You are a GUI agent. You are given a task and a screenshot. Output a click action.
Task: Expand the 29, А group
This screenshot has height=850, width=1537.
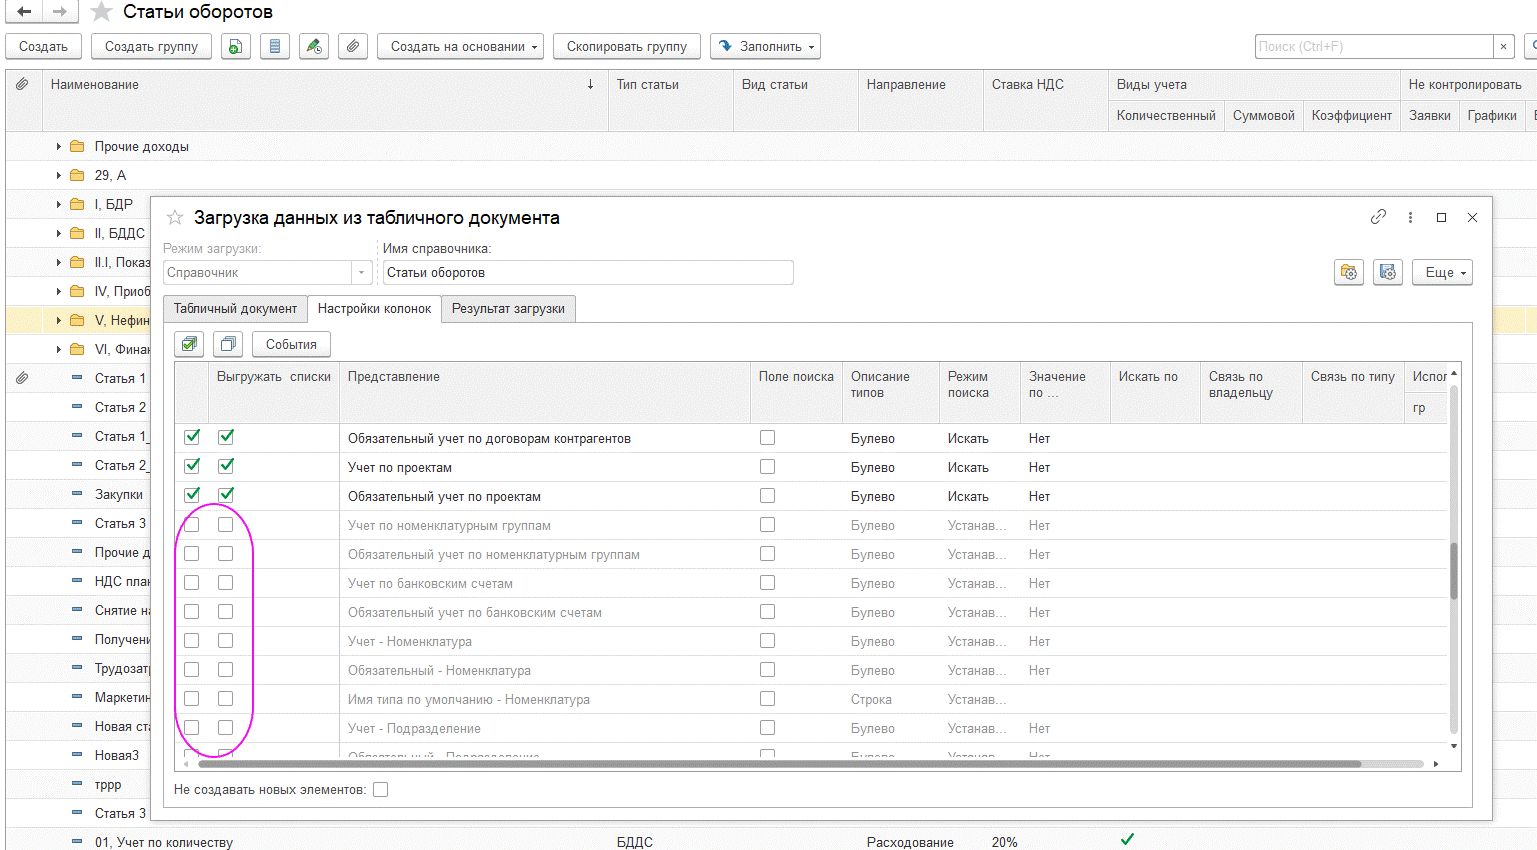58,176
